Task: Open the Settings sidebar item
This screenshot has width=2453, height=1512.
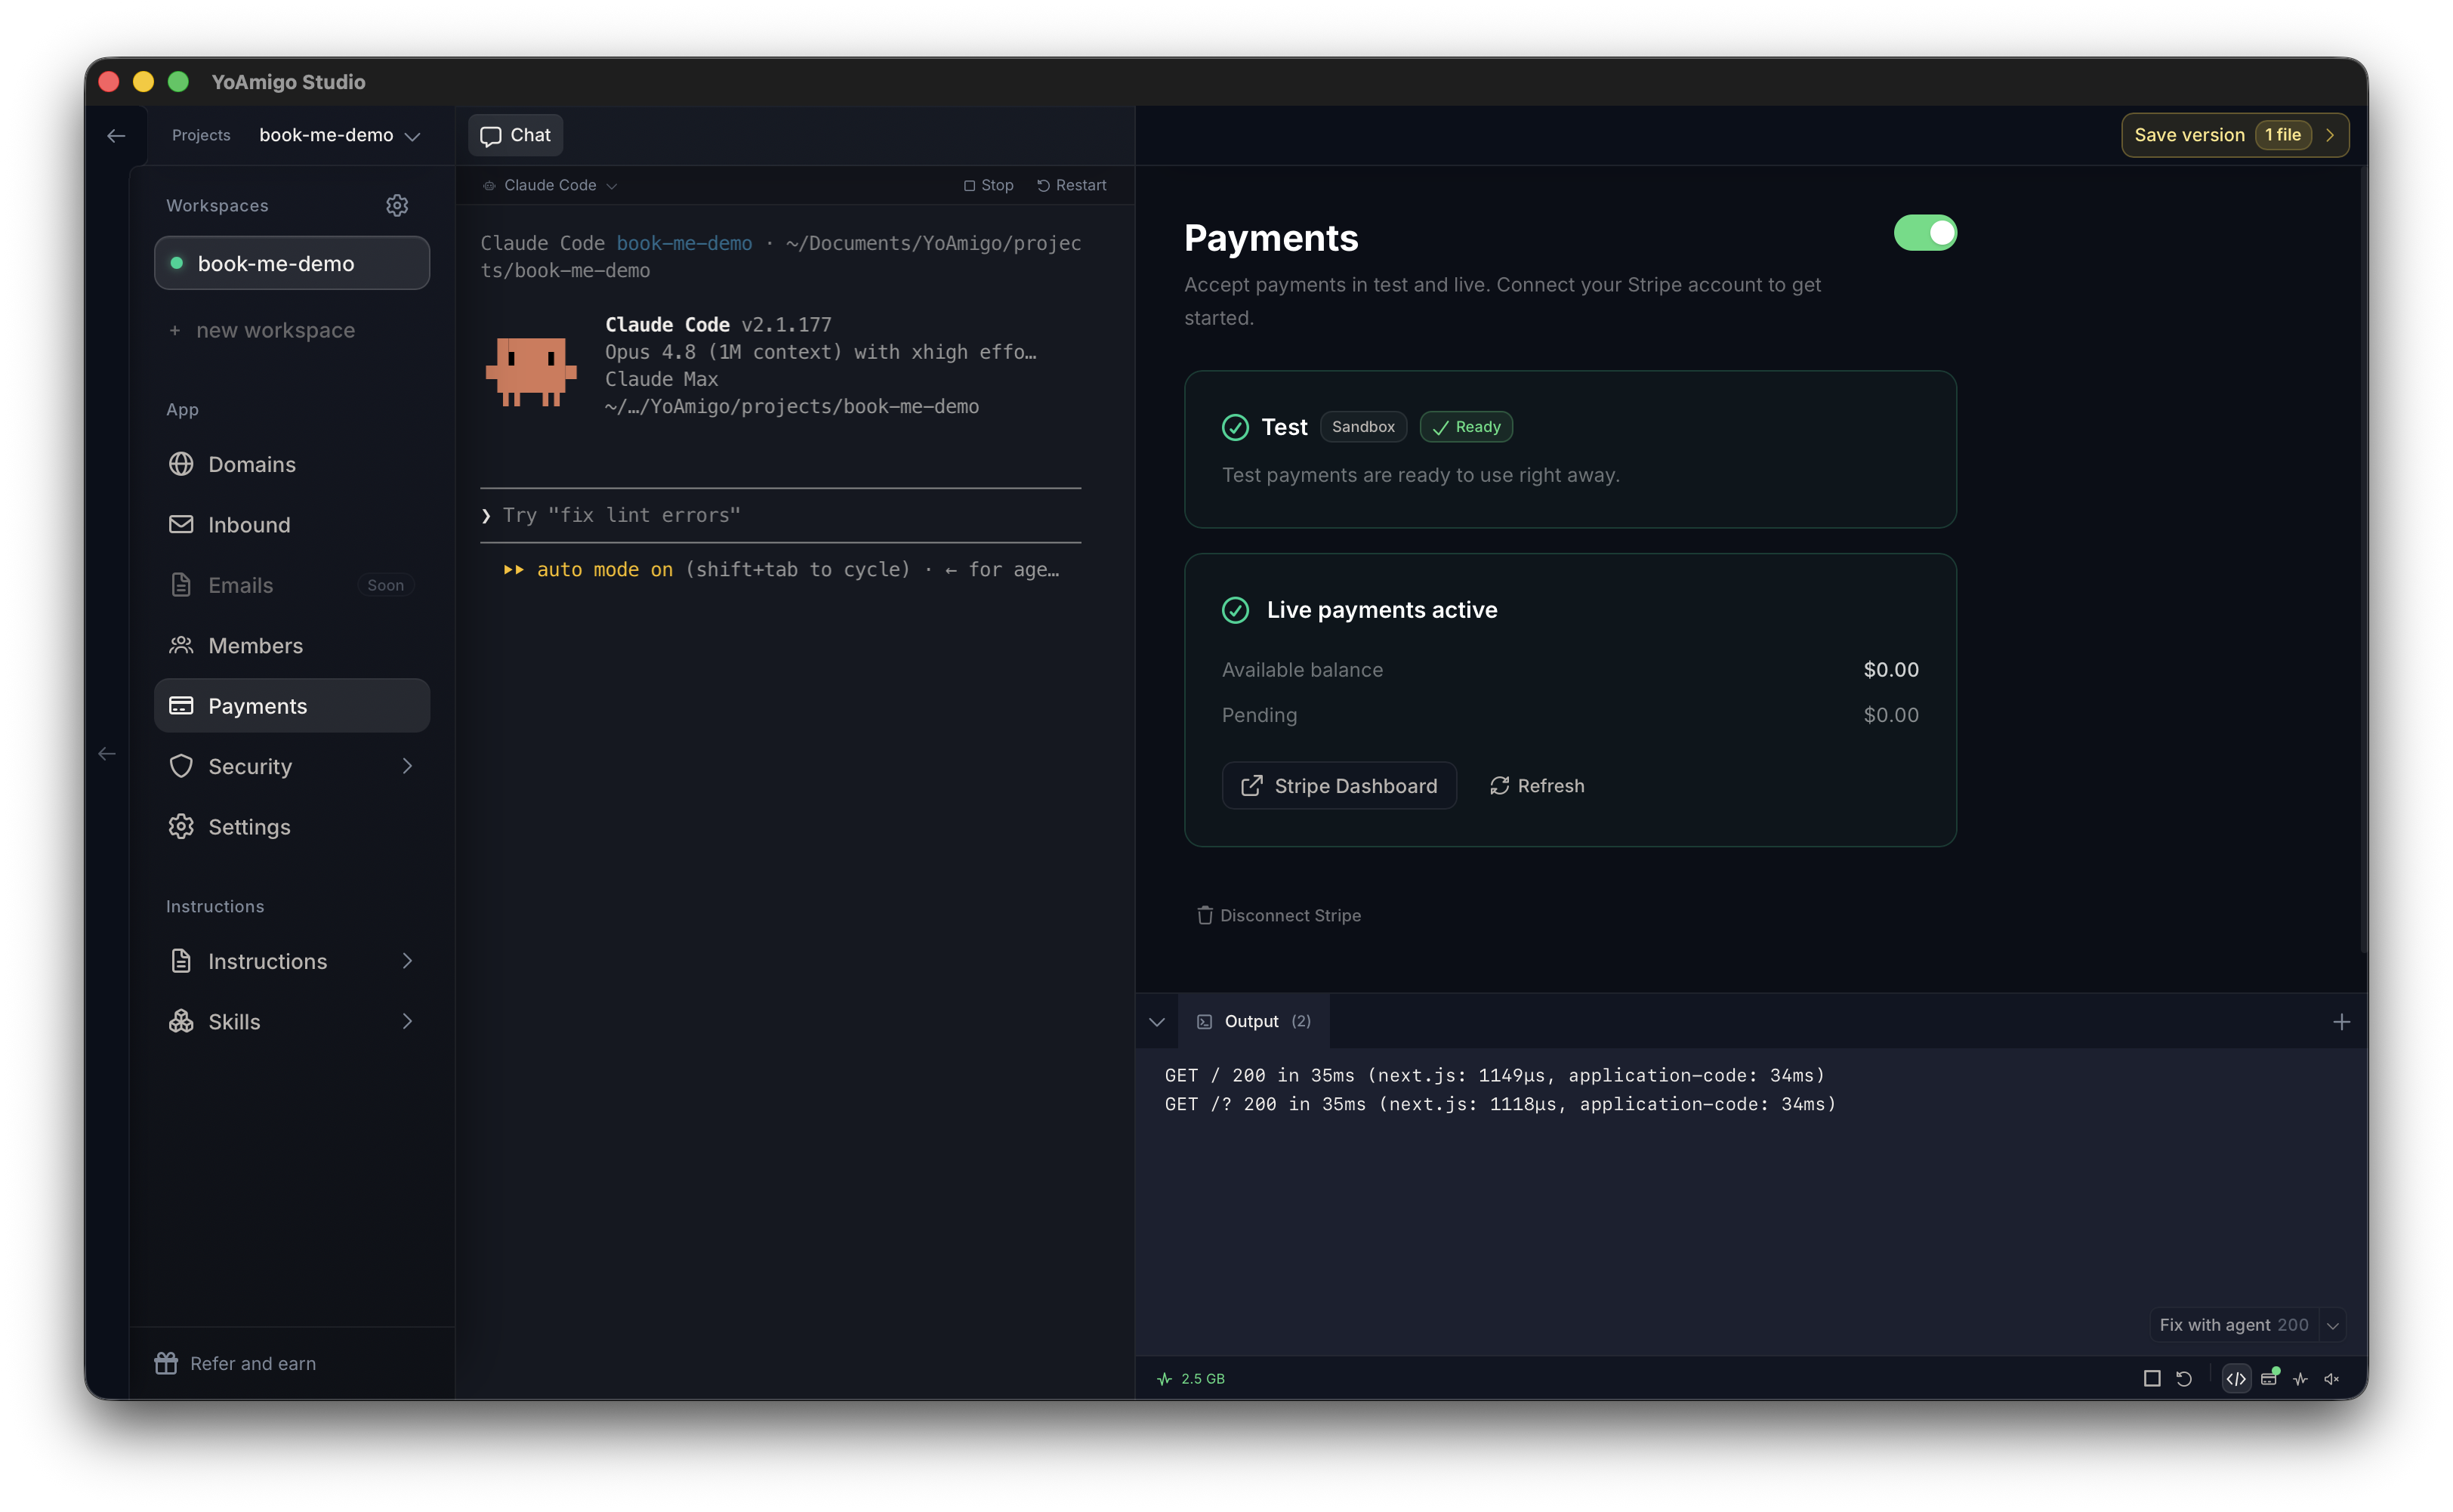Action: click(292, 827)
